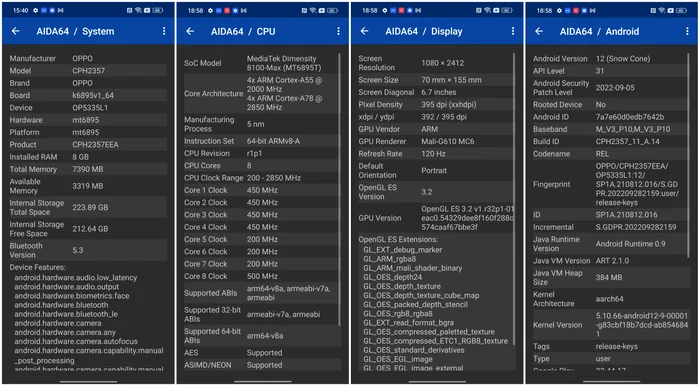Viewport: 700px width, 386px height.
Task: Tap the Wi-Fi icon in the CPU status bar
Action: click(313, 10)
